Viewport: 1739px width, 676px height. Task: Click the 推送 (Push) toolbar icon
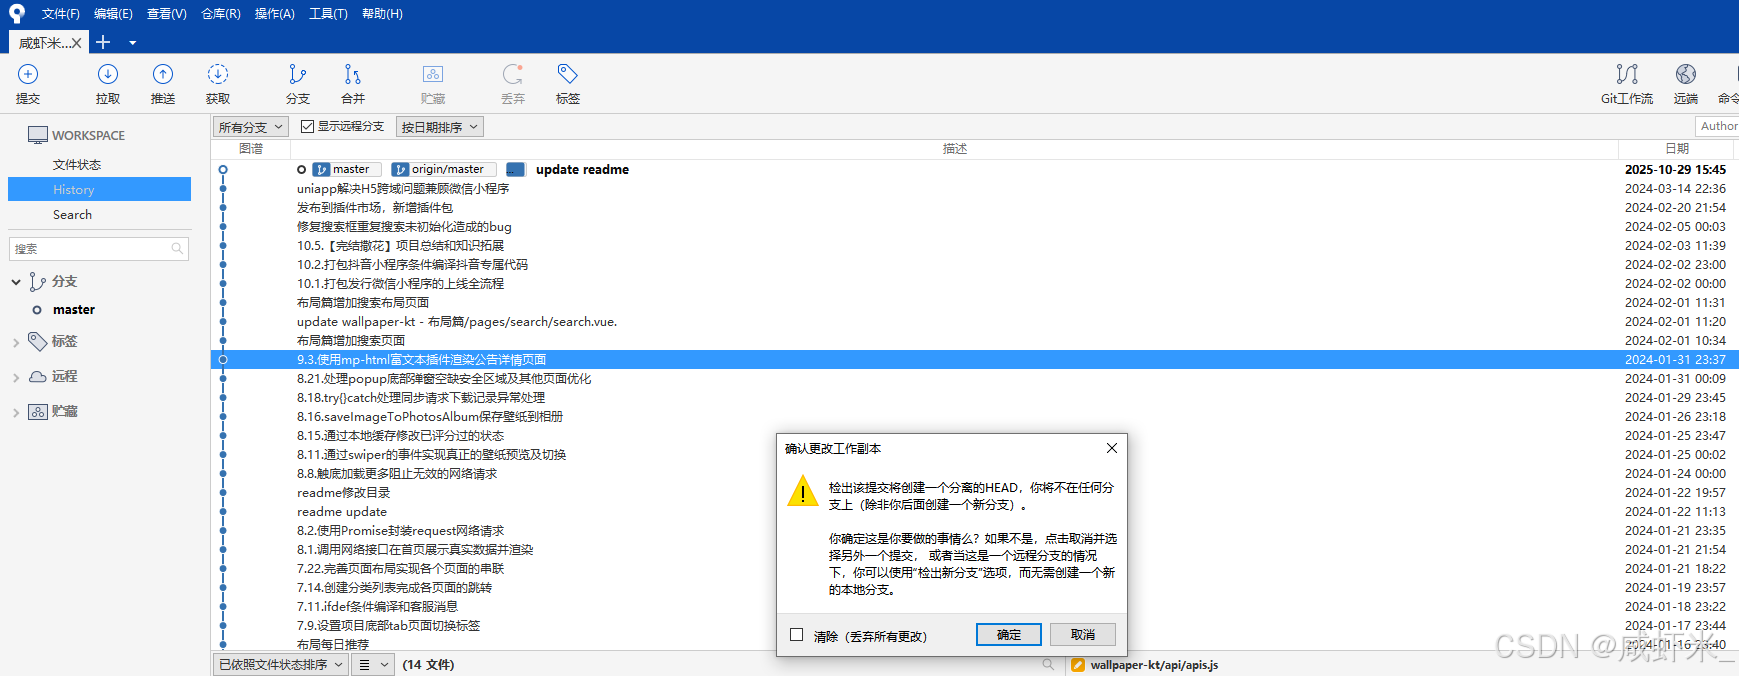tap(163, 74)
